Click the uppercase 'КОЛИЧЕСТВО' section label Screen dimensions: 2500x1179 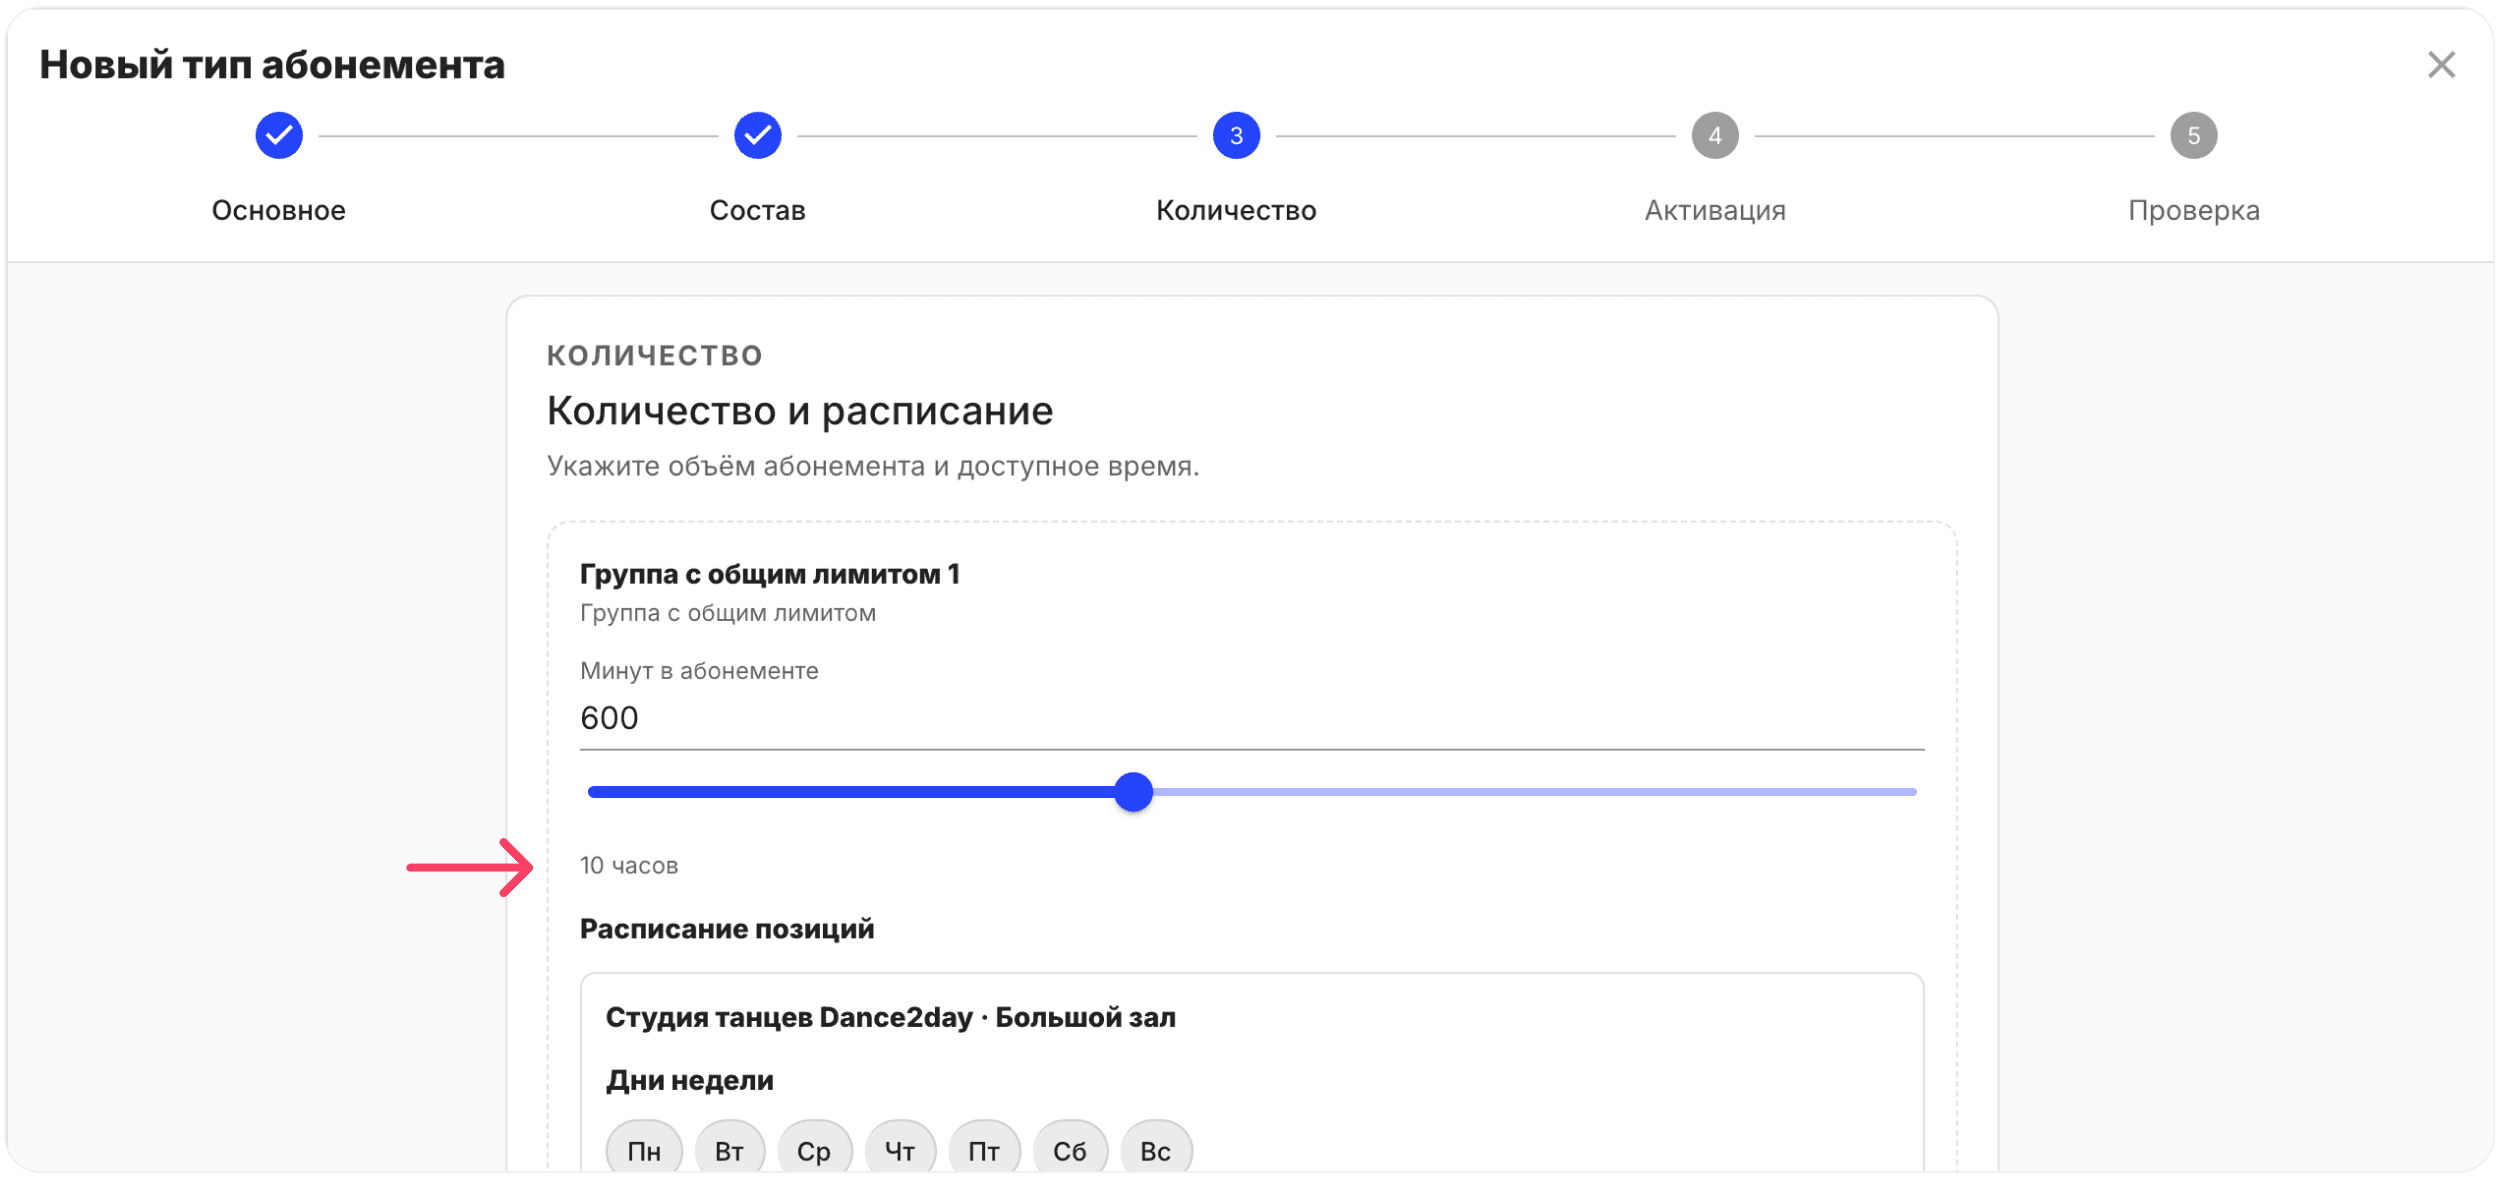[655, 355]
